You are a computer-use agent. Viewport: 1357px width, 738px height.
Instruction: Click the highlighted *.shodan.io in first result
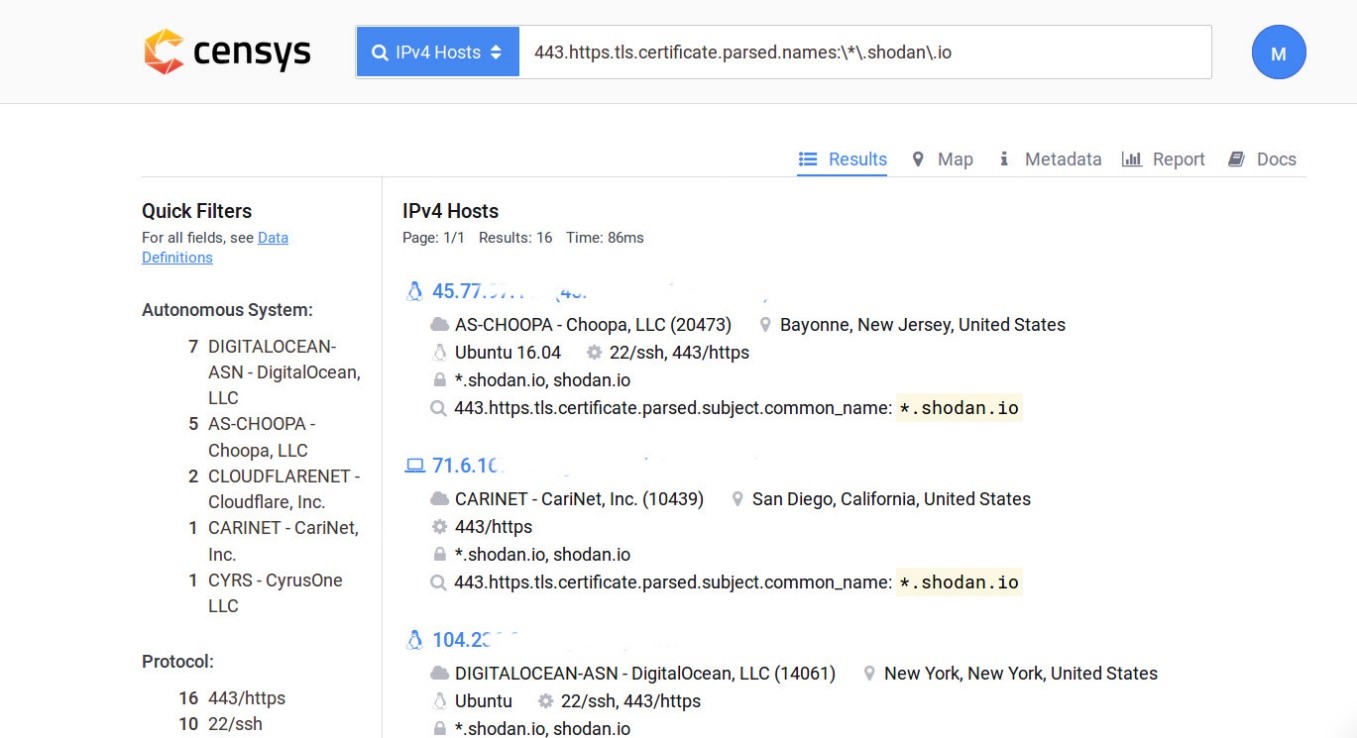pyautogui.click(x=959, y=408)
